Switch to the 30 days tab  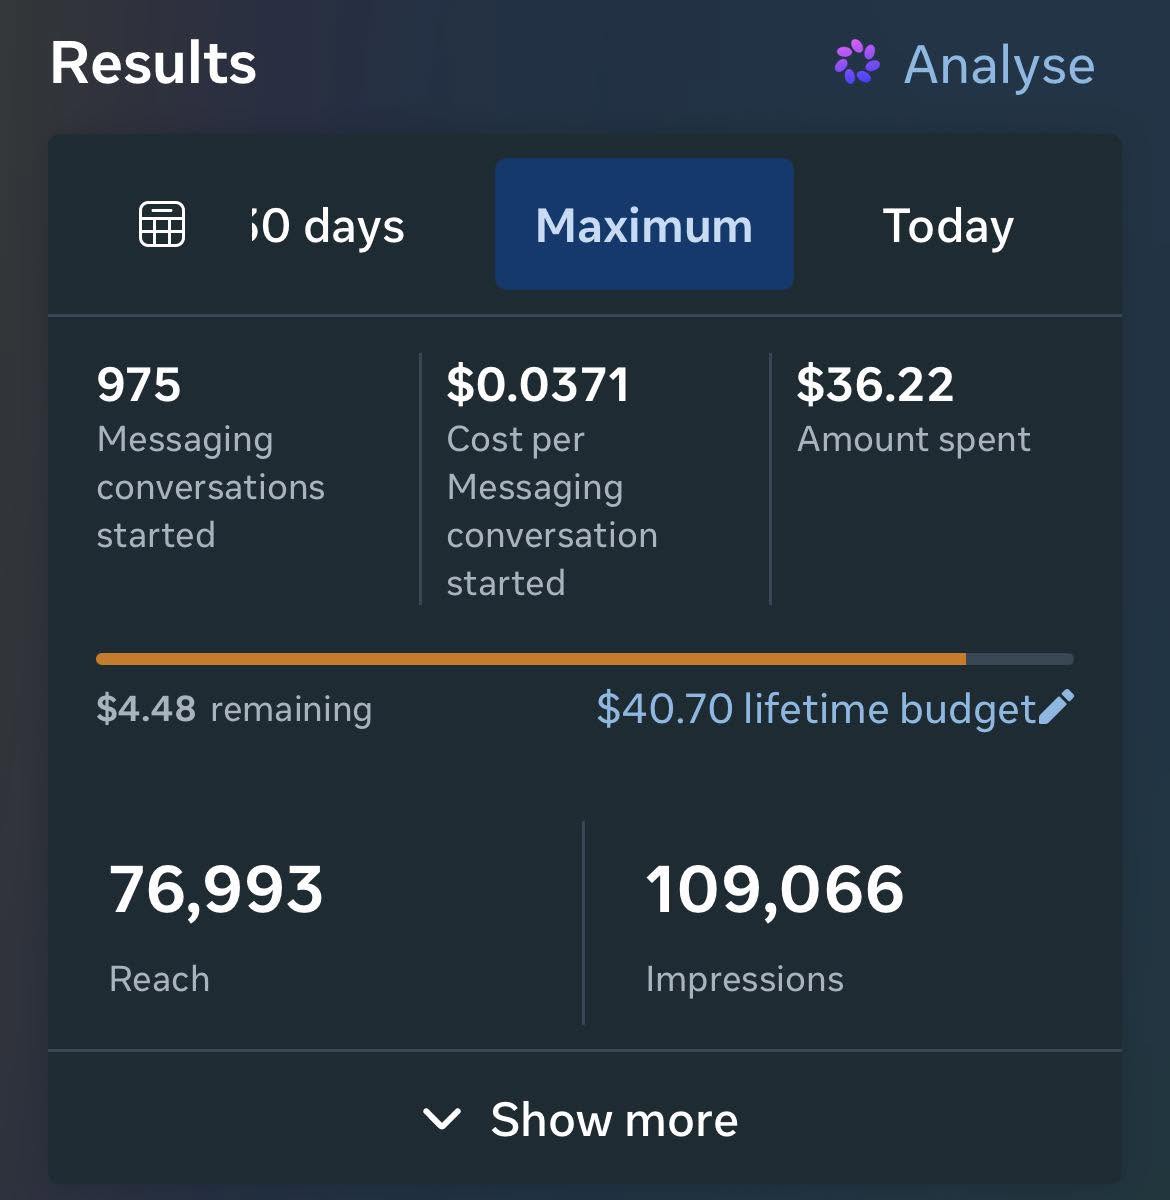(x=326, y=226)
